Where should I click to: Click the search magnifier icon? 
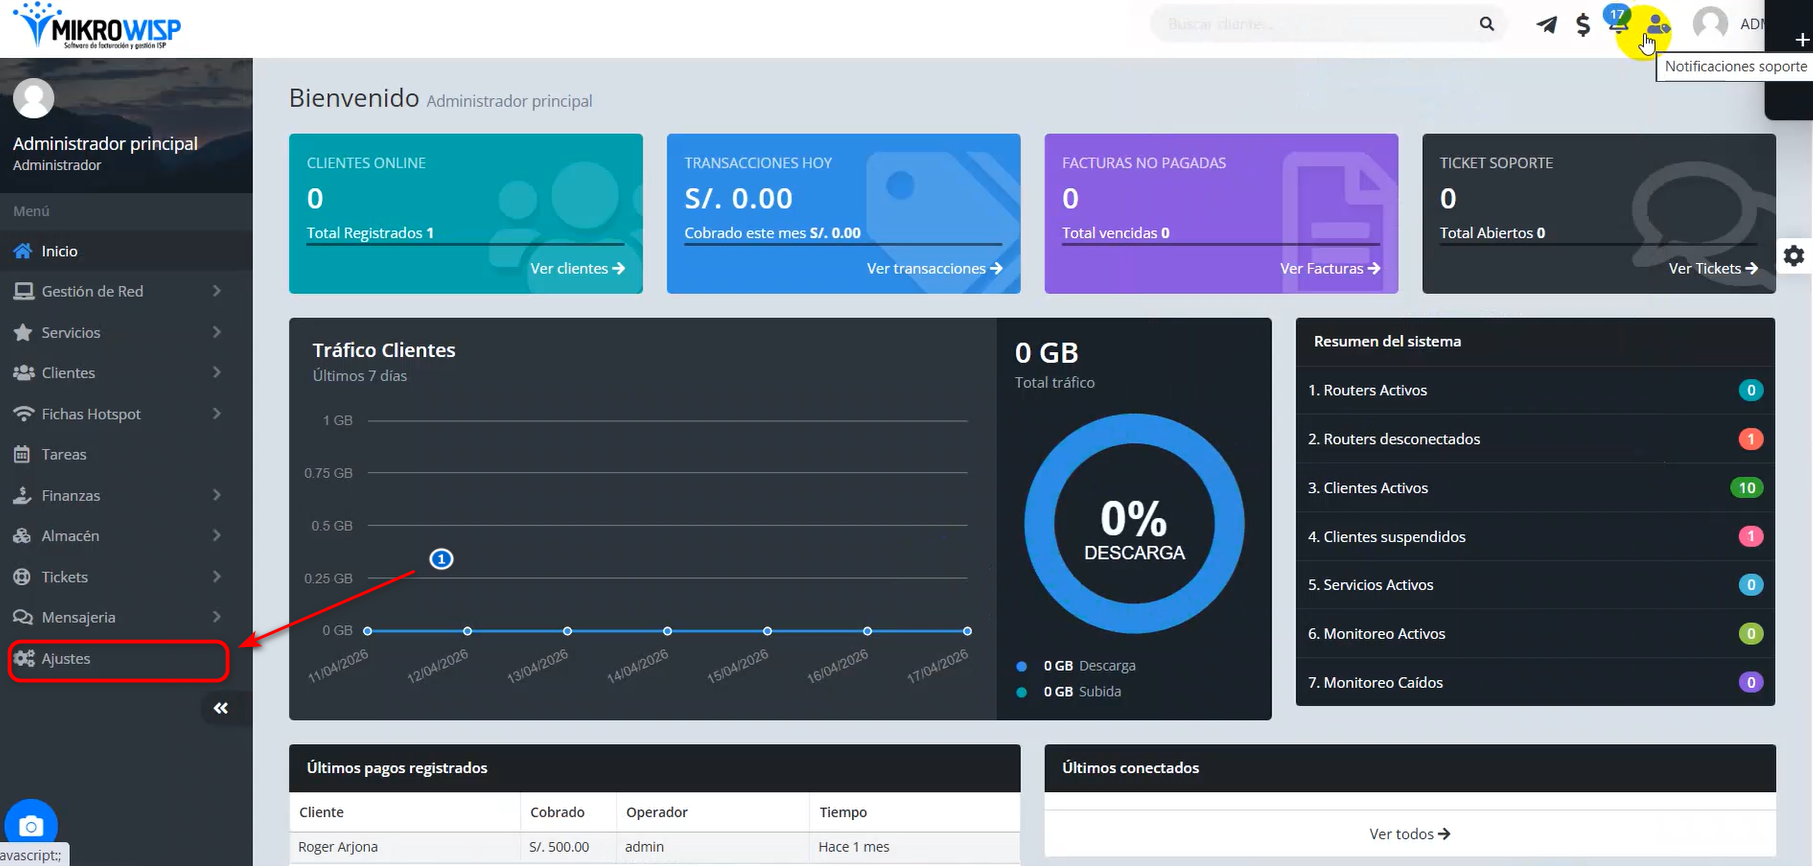point(1487,24)
